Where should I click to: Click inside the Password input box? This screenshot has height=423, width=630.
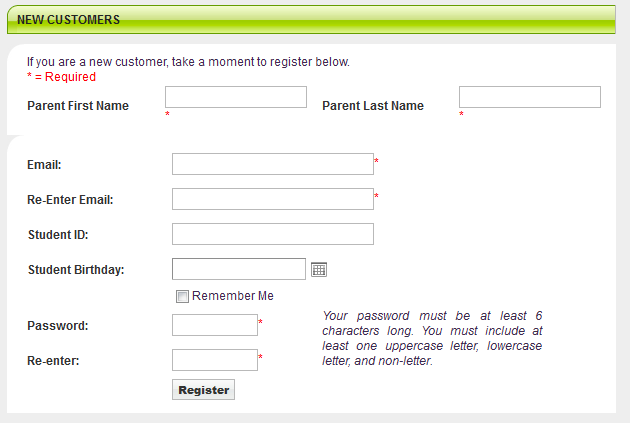point(215,325)
